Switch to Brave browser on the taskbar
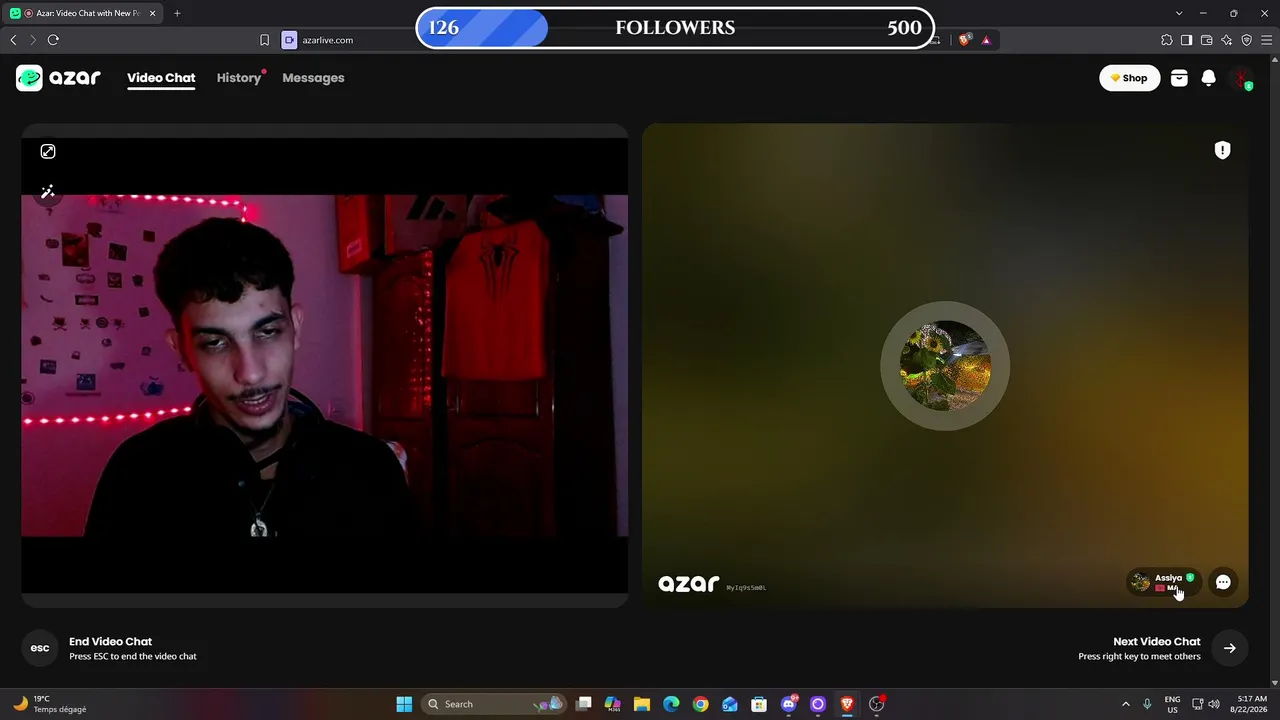 (x=847, y=704)
